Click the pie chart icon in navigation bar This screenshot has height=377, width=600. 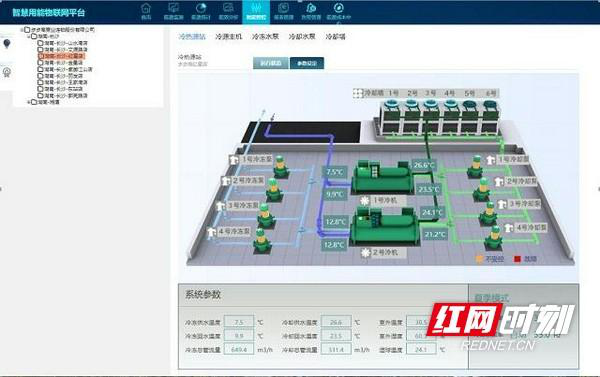click(x=201, y=8)
